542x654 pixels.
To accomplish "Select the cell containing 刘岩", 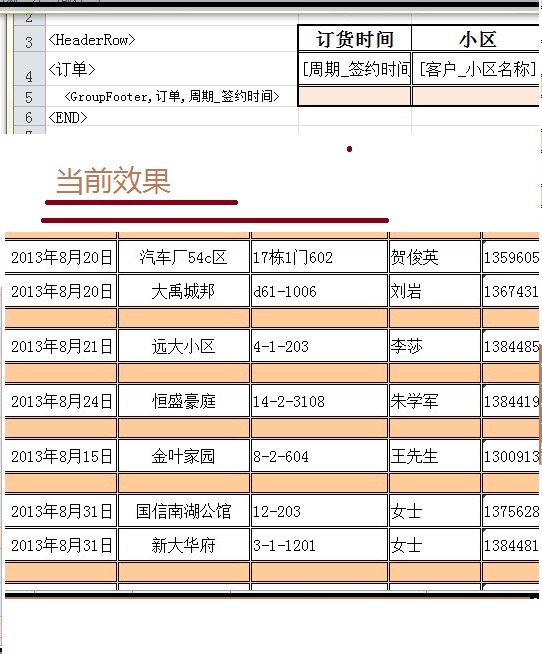I will click(434, 291).
